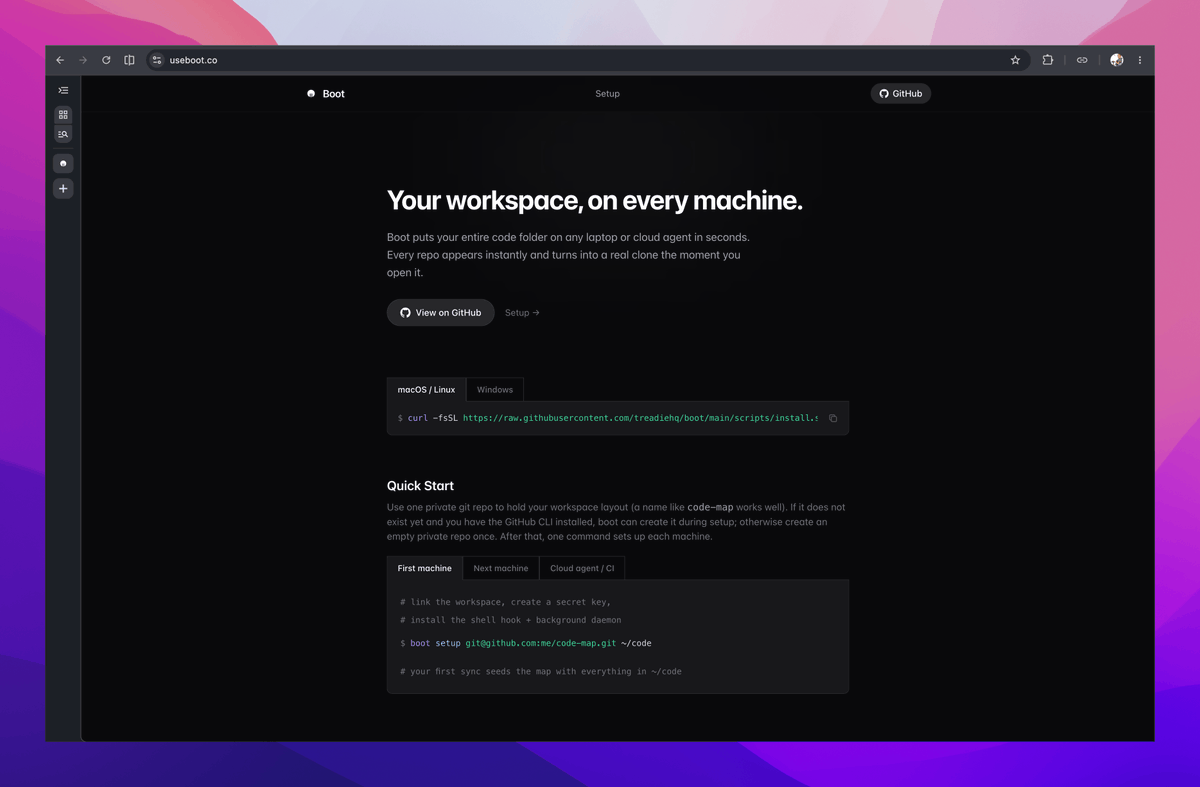This screenshot has width=1200, height=787.
Task: Reload the useboot.co page
Action: tap(106, 60)
